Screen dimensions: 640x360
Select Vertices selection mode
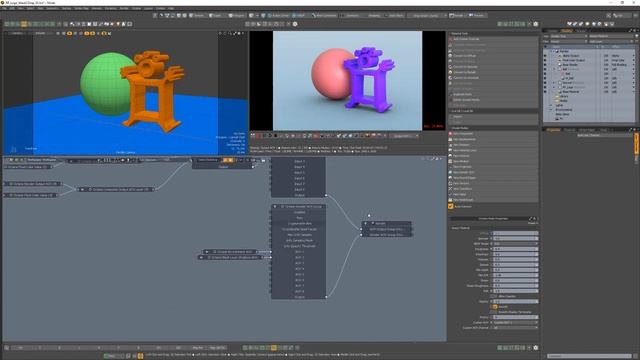[x=197, y=16]
